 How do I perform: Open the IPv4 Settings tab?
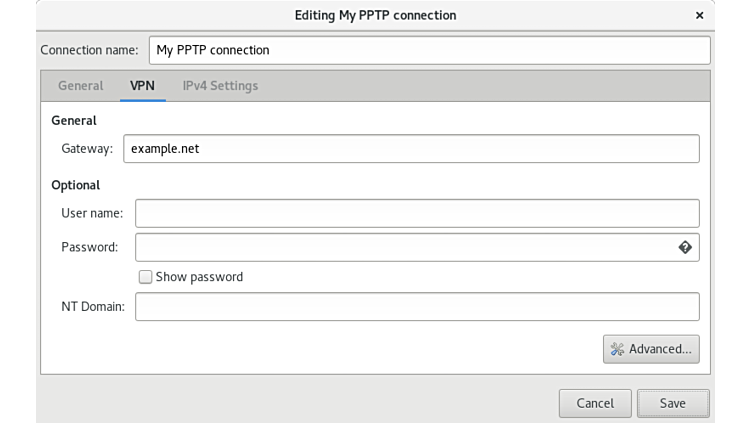click(220, 86)
